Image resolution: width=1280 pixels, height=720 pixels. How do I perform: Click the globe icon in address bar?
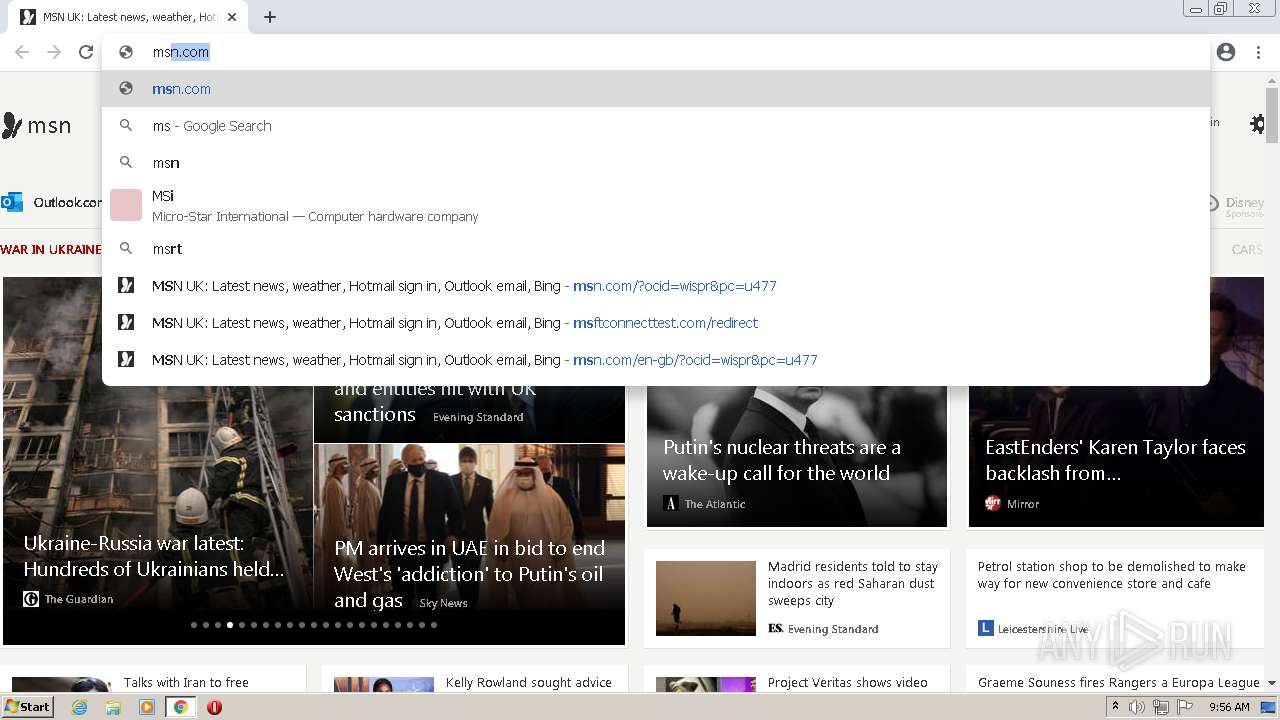[x=126, y=52]
